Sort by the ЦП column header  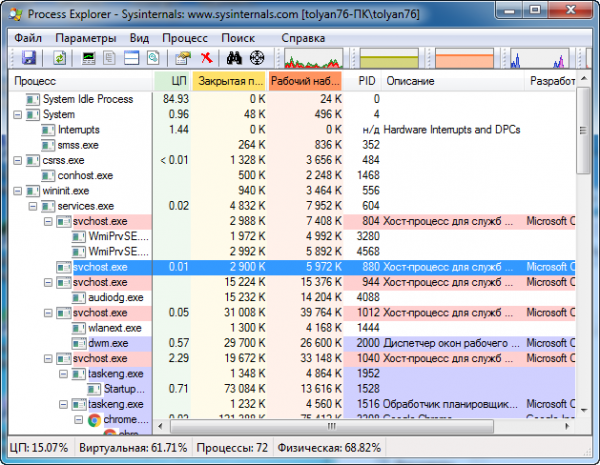[173, 81]
